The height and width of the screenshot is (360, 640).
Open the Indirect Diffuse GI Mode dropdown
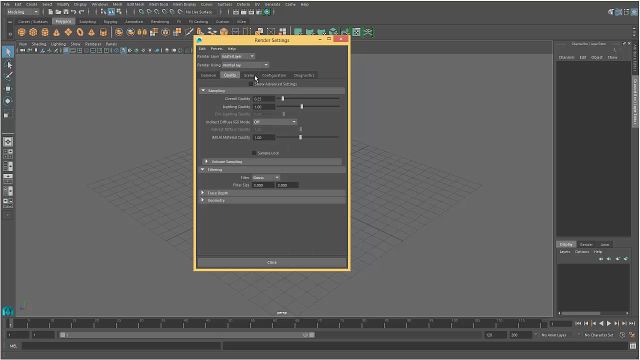tap(275, 122)
